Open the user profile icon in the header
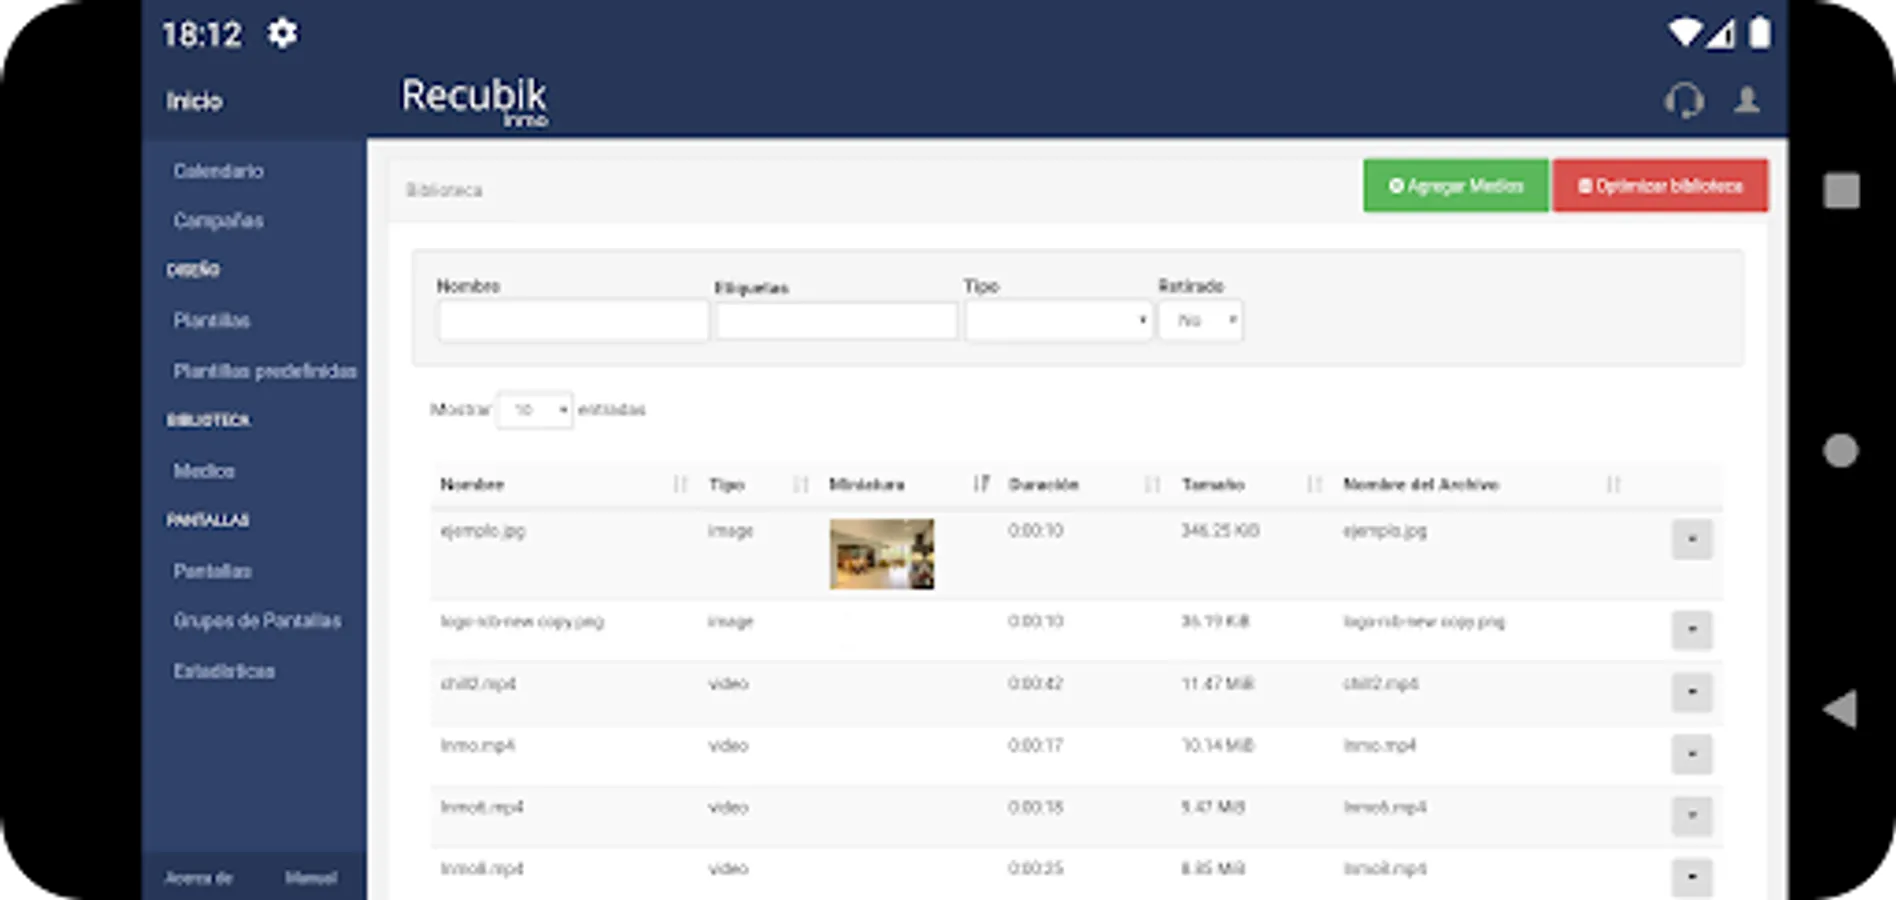The width and height of the screenshot is (1896, 900). 1747,100
